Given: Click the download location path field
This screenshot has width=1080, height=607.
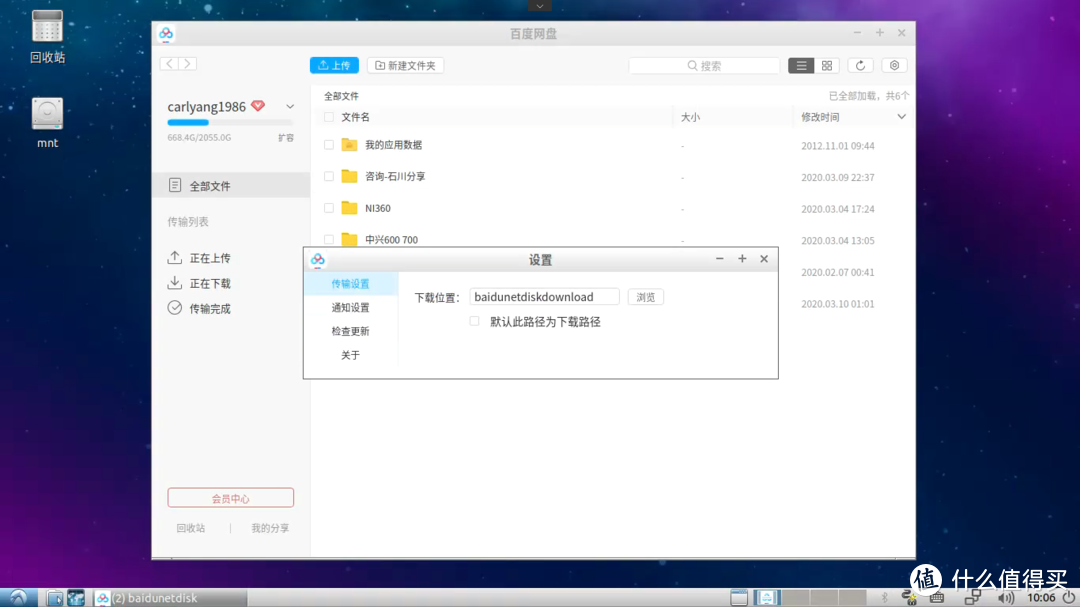Looking at the screenshot, I should 544,297.
